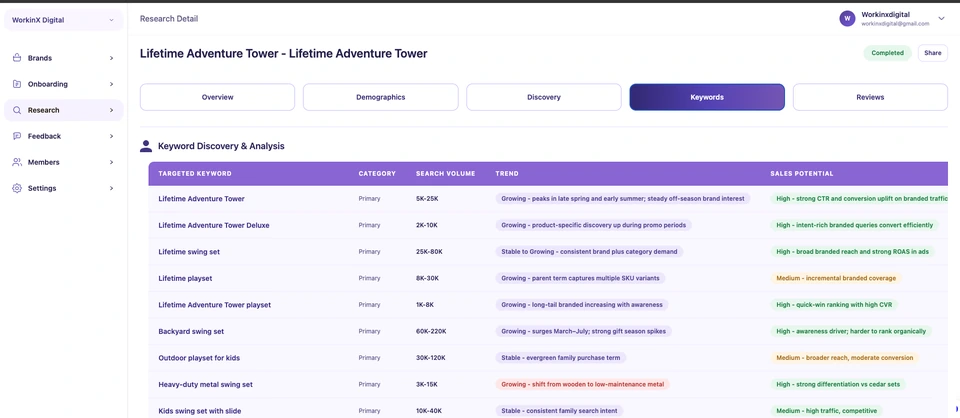The height and width of the screenshot is (418, 960).
Task: Click the Research Detail breadcrumb text
Action: pos(169,19)
